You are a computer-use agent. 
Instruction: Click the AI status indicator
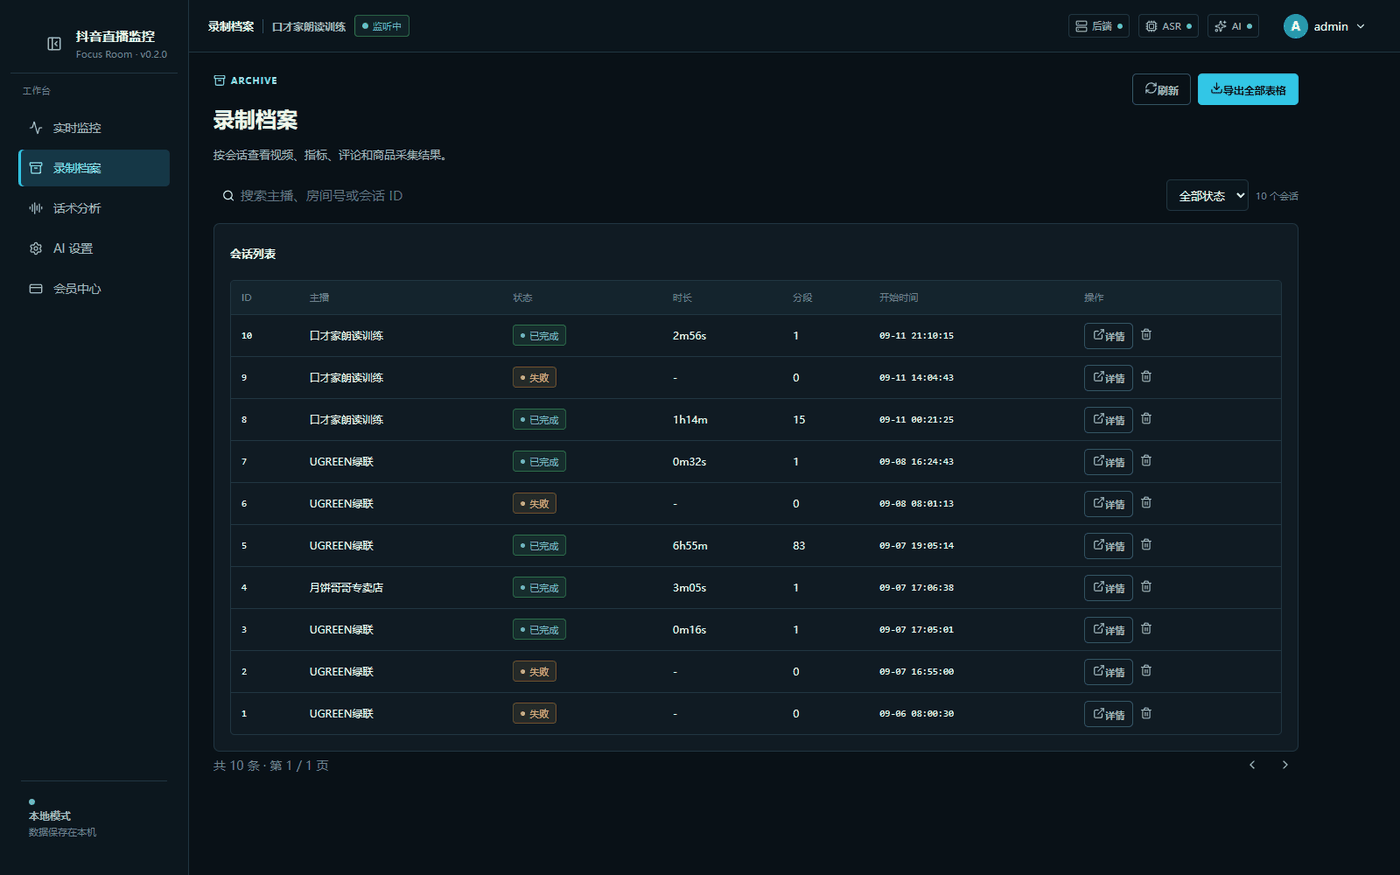coord(1233,26)
